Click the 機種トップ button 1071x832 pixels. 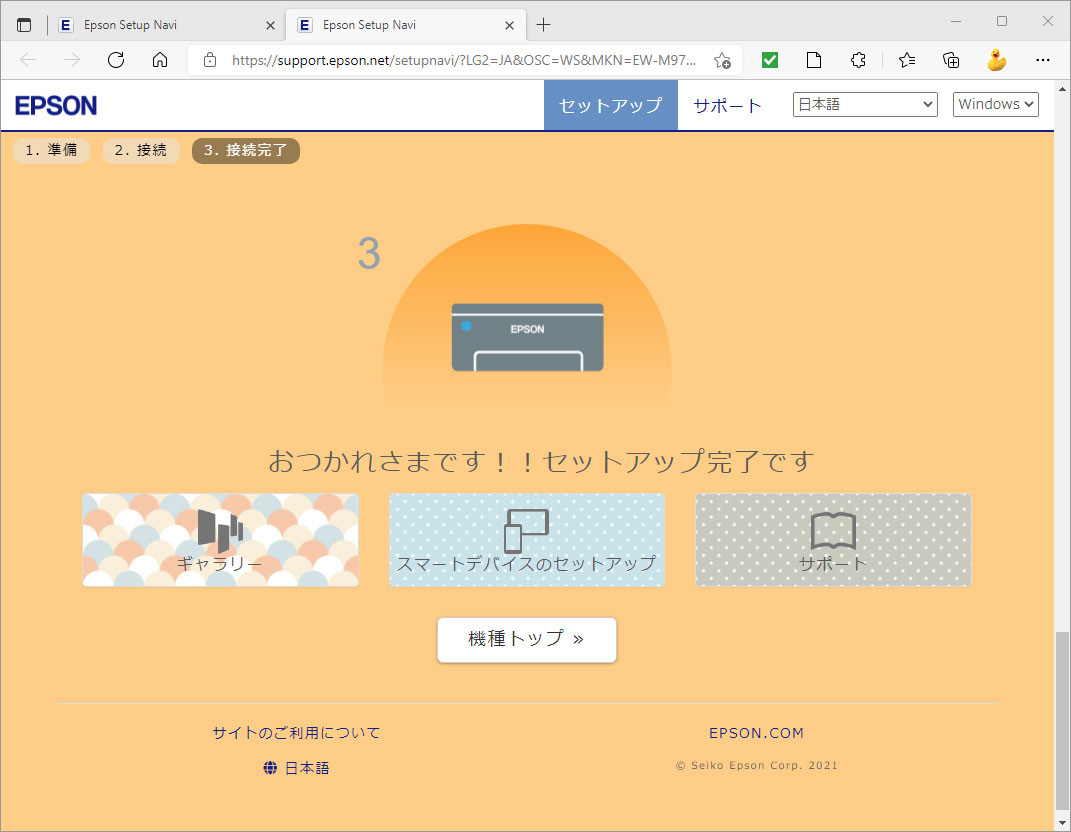(x=526, y=640)
